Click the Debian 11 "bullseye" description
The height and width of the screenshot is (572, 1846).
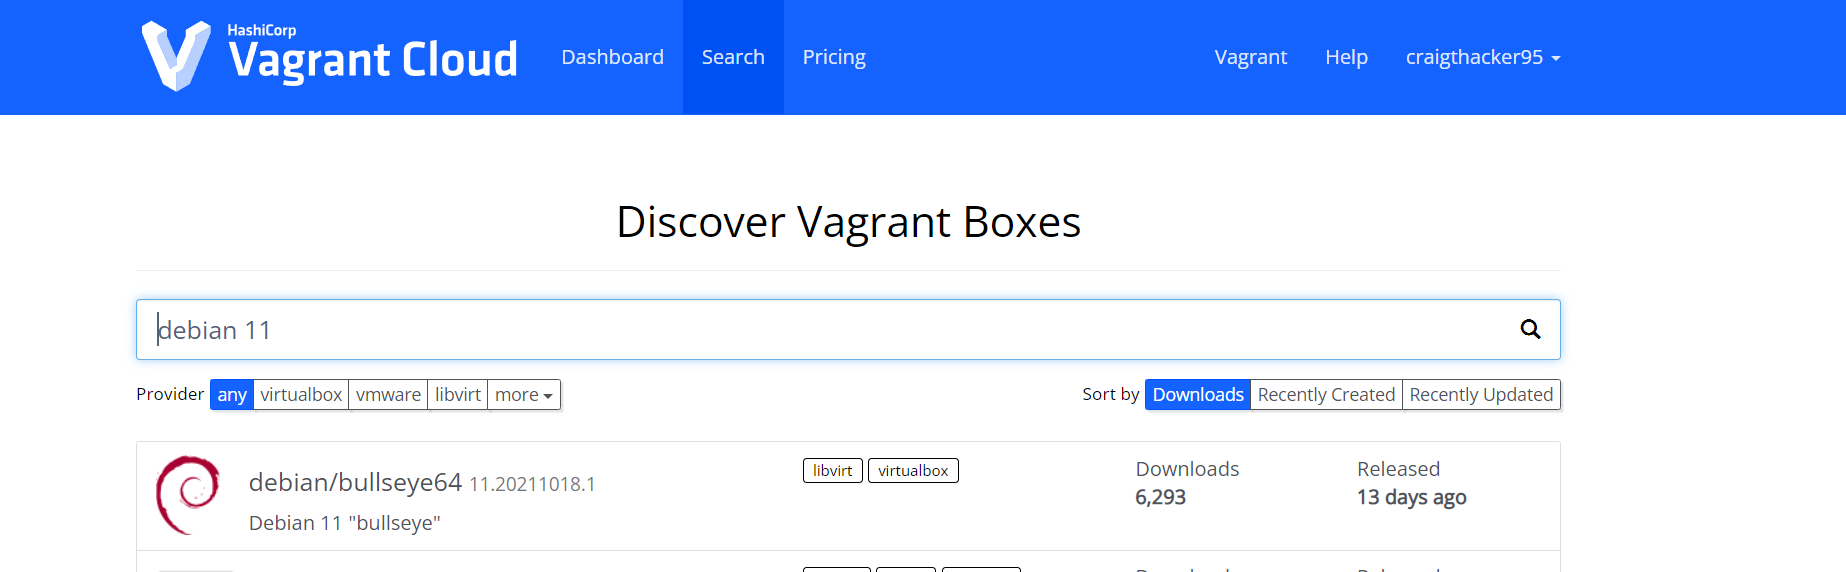click(345, 523)
